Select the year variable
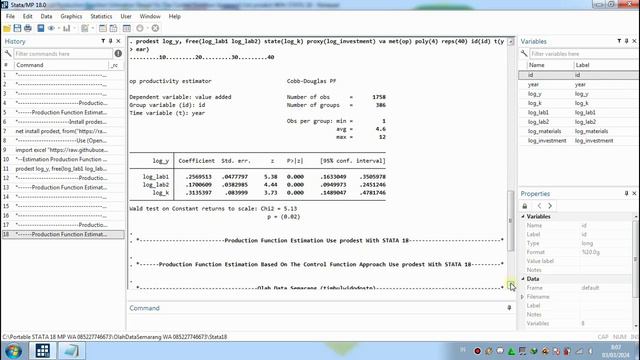 (x=579, y=84)
